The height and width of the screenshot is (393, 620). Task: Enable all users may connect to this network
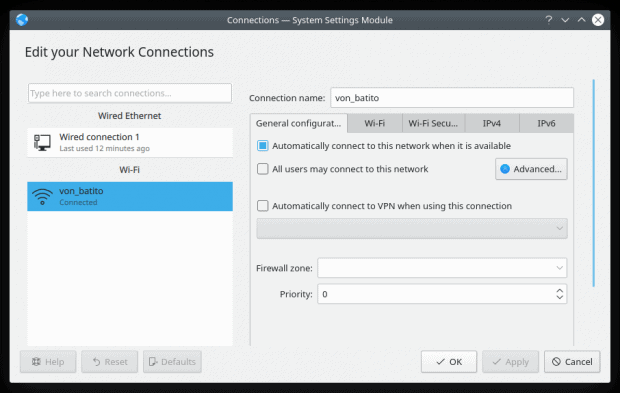point(263,169)
